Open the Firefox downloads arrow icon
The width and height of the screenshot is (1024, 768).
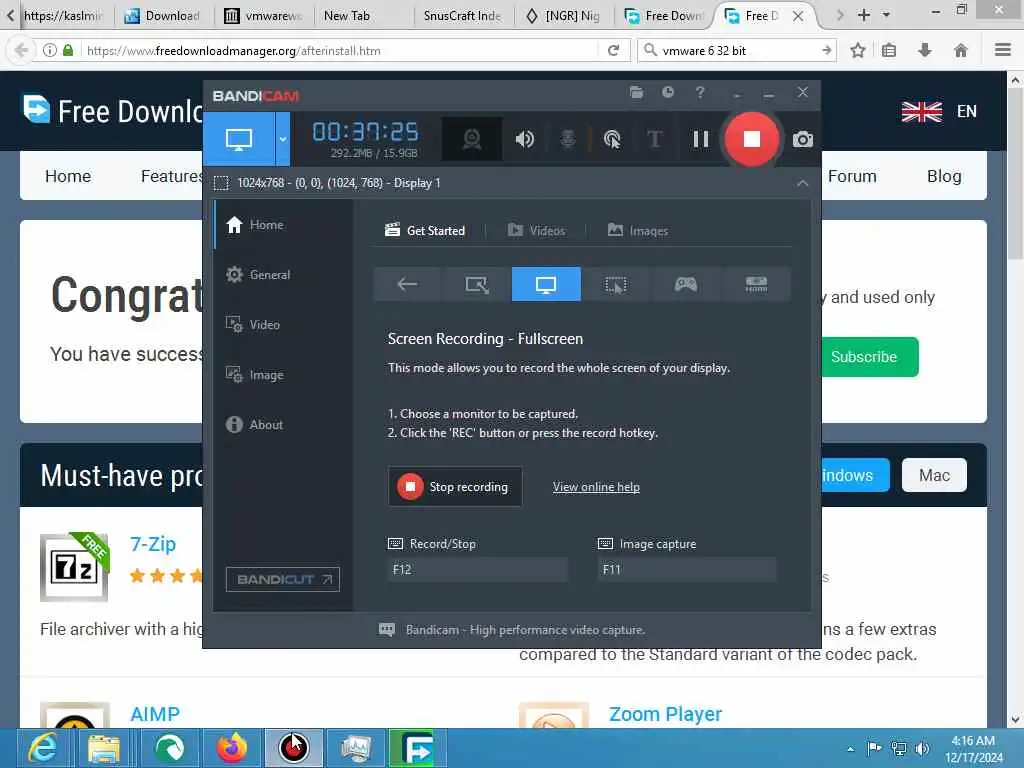(925, 50)
